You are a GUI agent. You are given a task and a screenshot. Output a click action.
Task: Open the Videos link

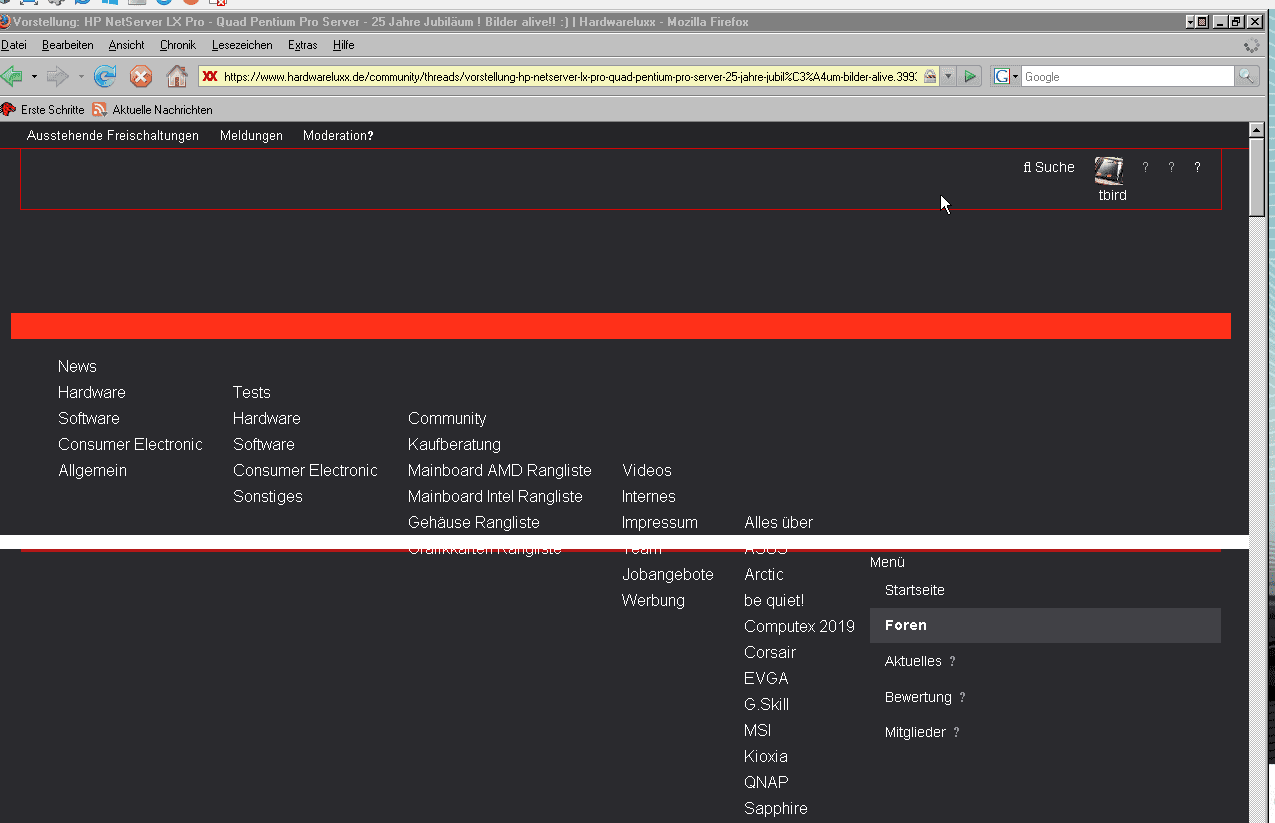point(647,470)
